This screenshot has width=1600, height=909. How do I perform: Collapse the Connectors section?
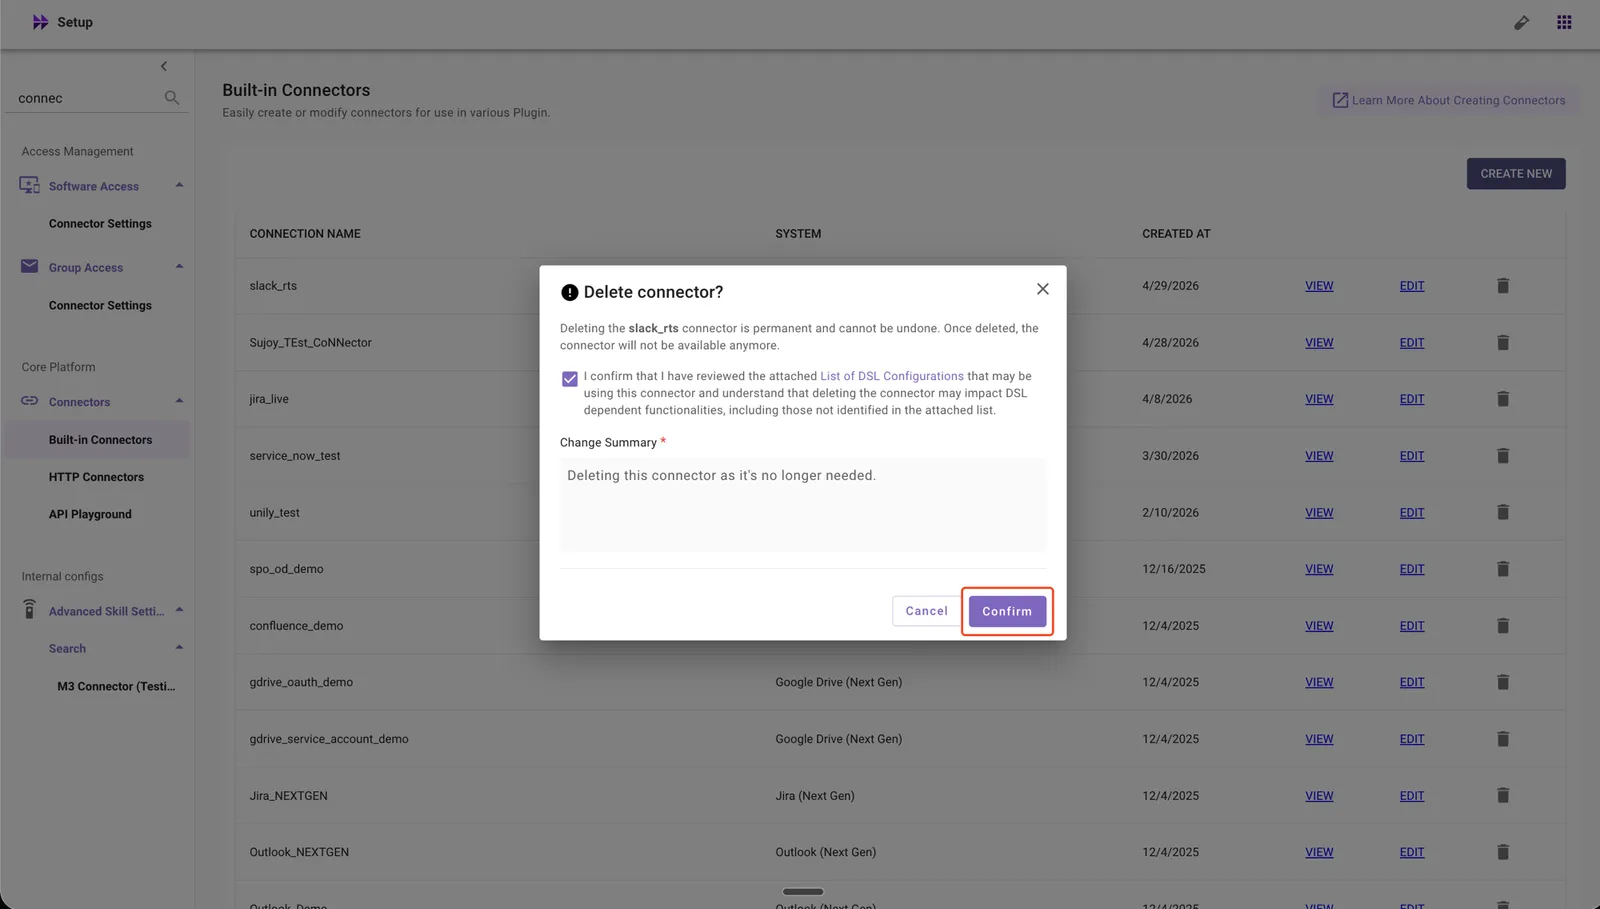[x=179, y=401]
